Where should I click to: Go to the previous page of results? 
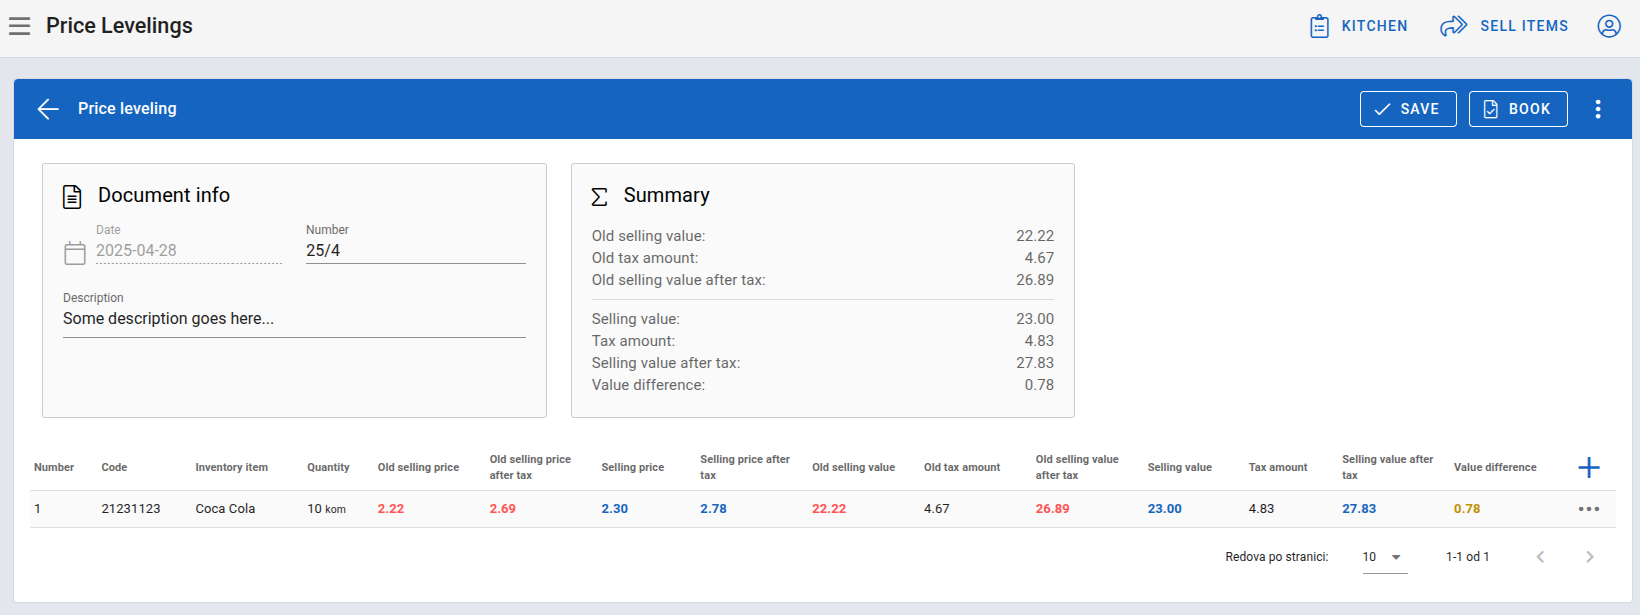click(x=1541, y=557)
